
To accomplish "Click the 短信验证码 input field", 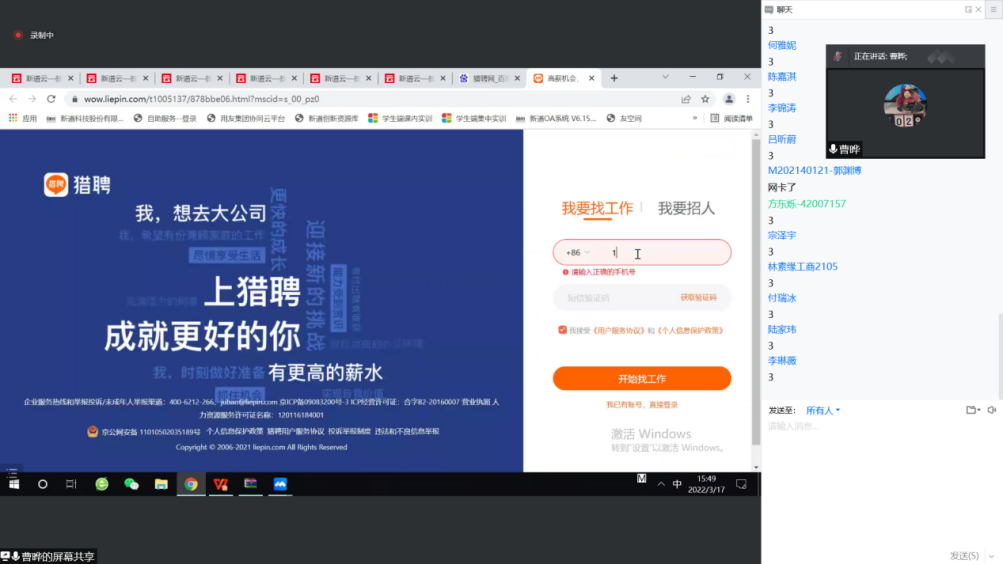I will [x=610, y=298].
